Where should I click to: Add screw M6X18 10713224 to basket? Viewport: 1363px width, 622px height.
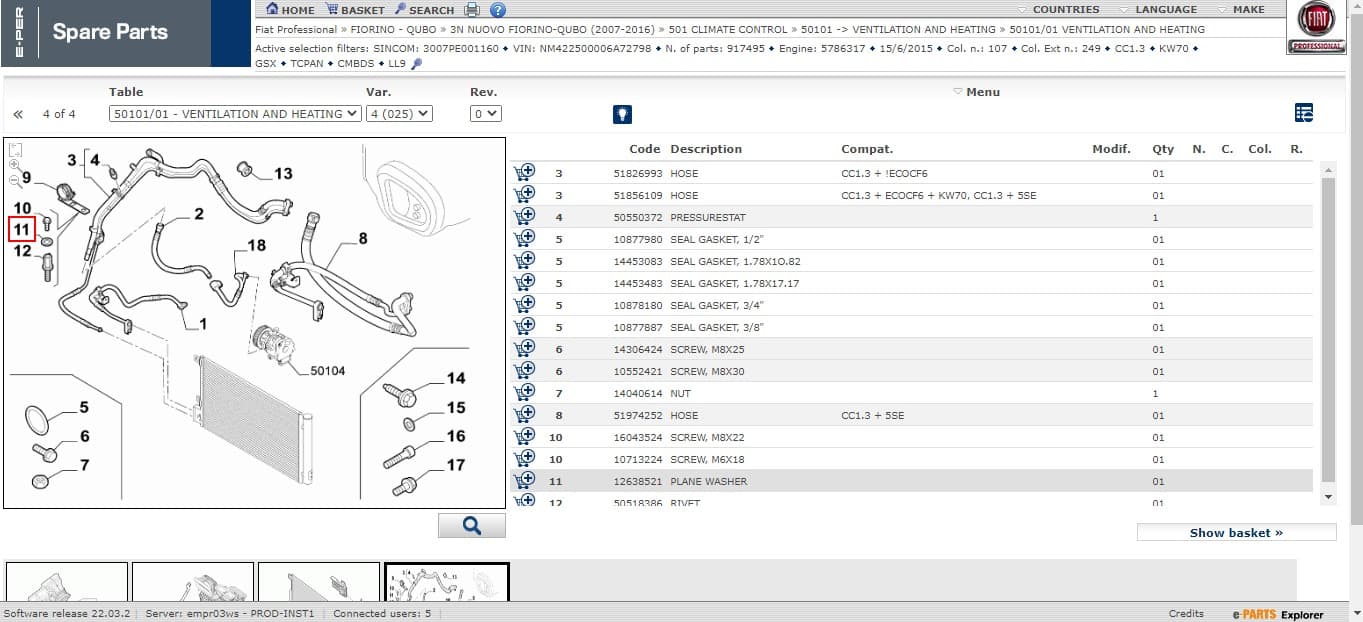pyautogui.click(x=524, y=458)
